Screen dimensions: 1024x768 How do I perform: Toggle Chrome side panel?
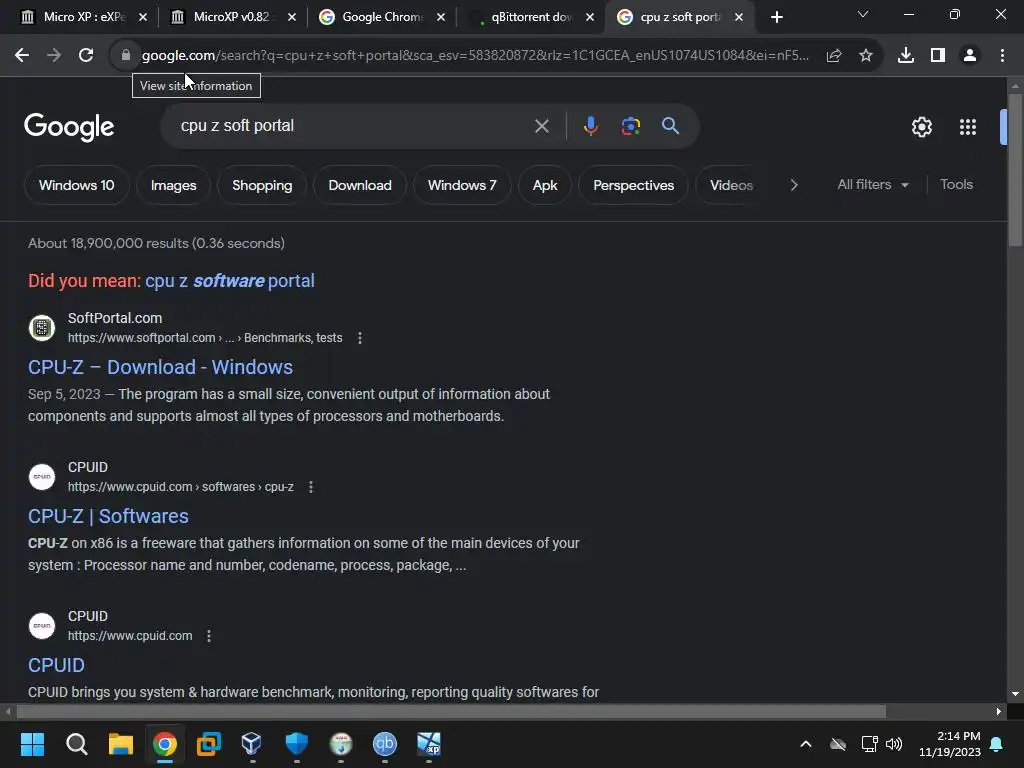[x=938, y=56]
